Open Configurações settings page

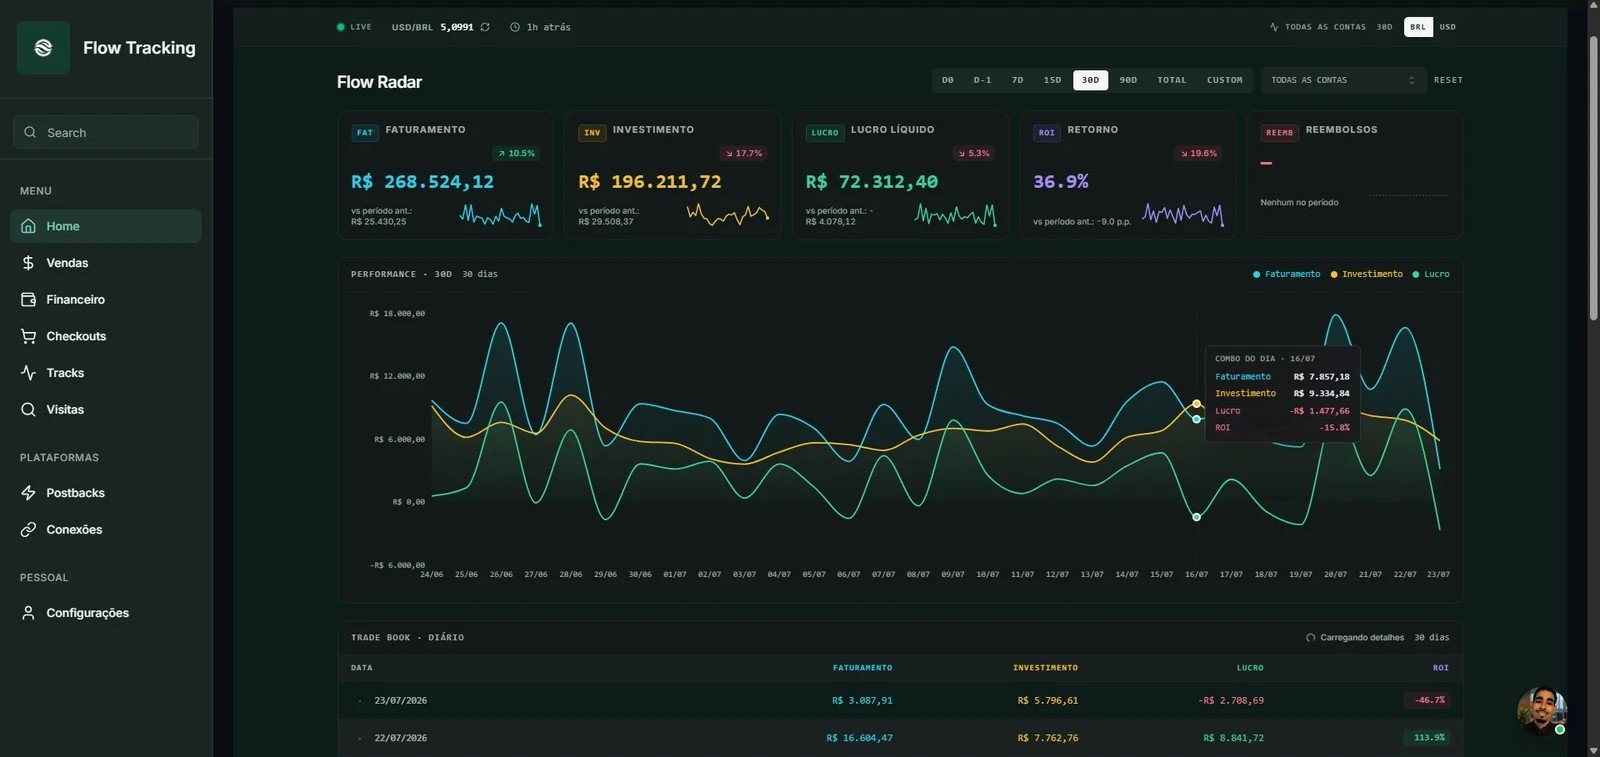click(x=106, y=613)
